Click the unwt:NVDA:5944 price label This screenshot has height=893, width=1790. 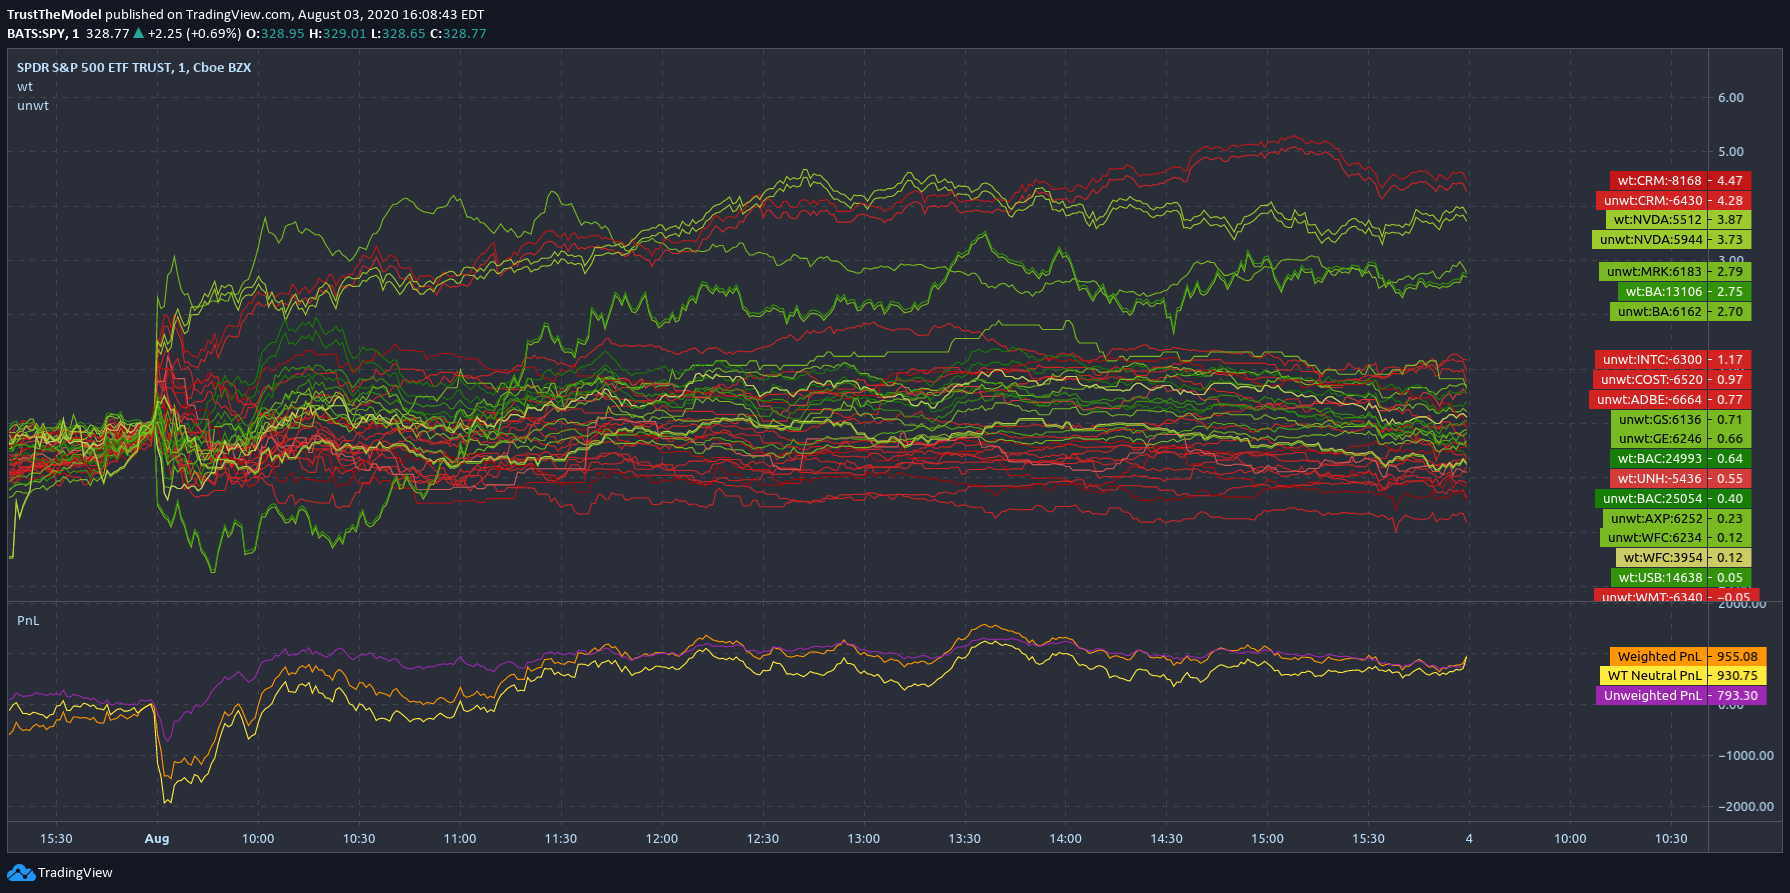pos(1671,240)
